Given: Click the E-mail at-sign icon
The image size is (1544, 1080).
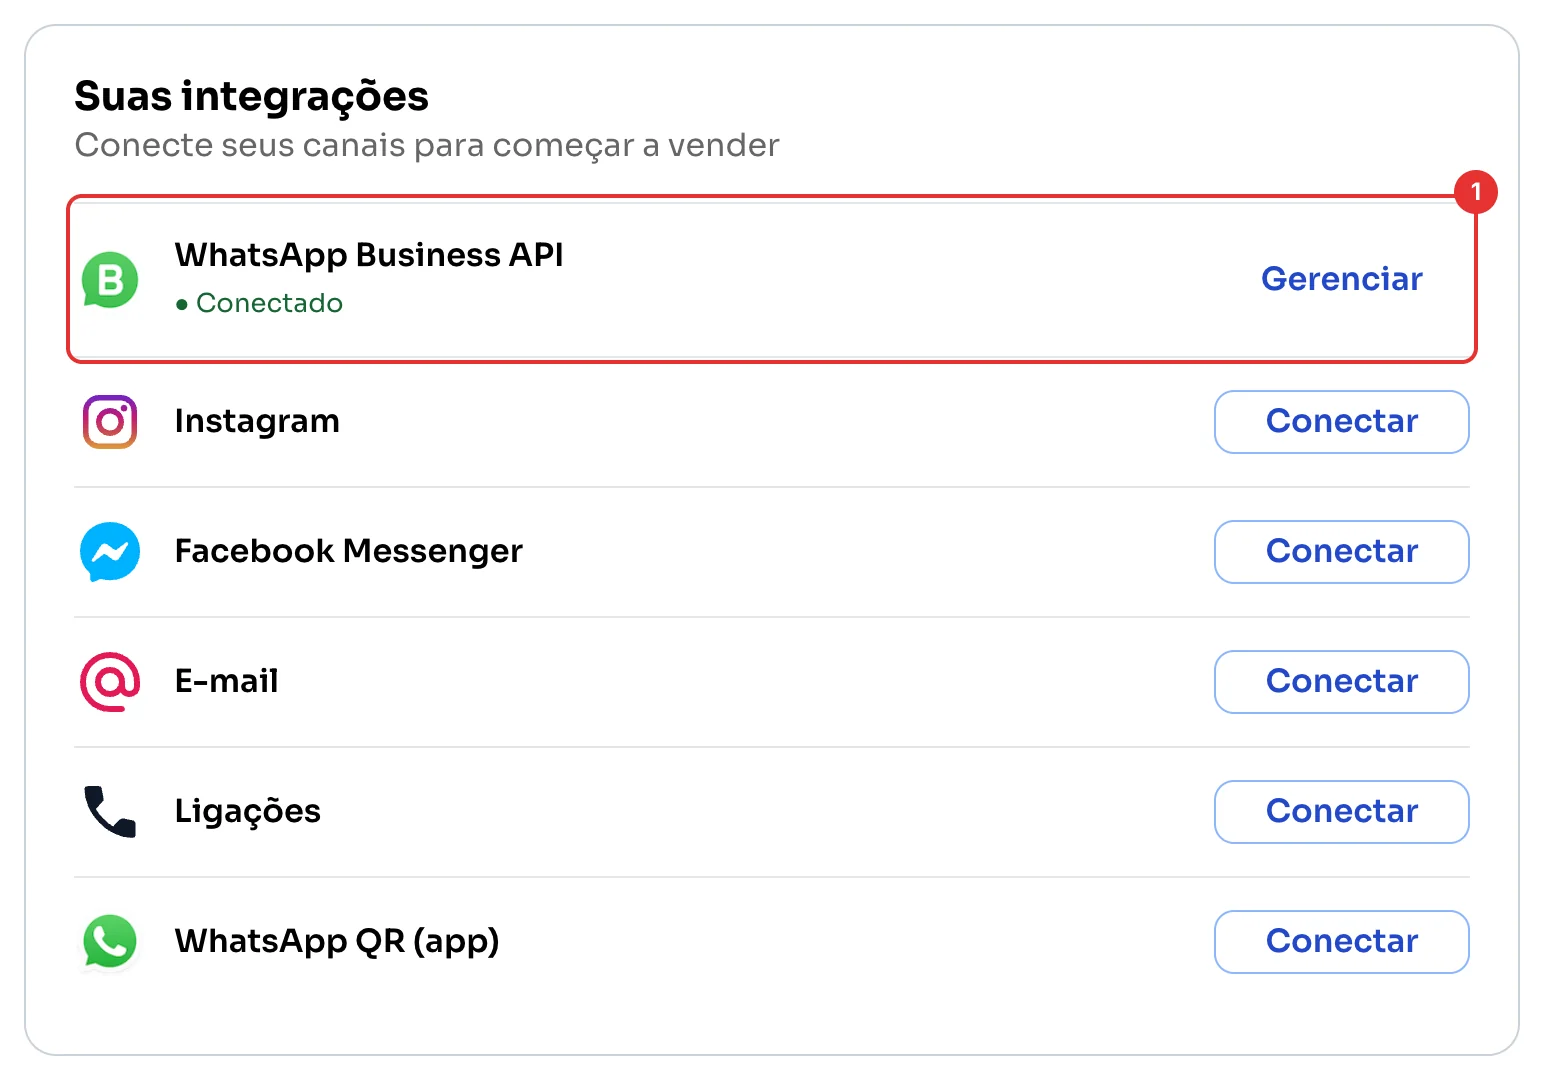Looking at the screenshot, I should (x=110, y=682).
